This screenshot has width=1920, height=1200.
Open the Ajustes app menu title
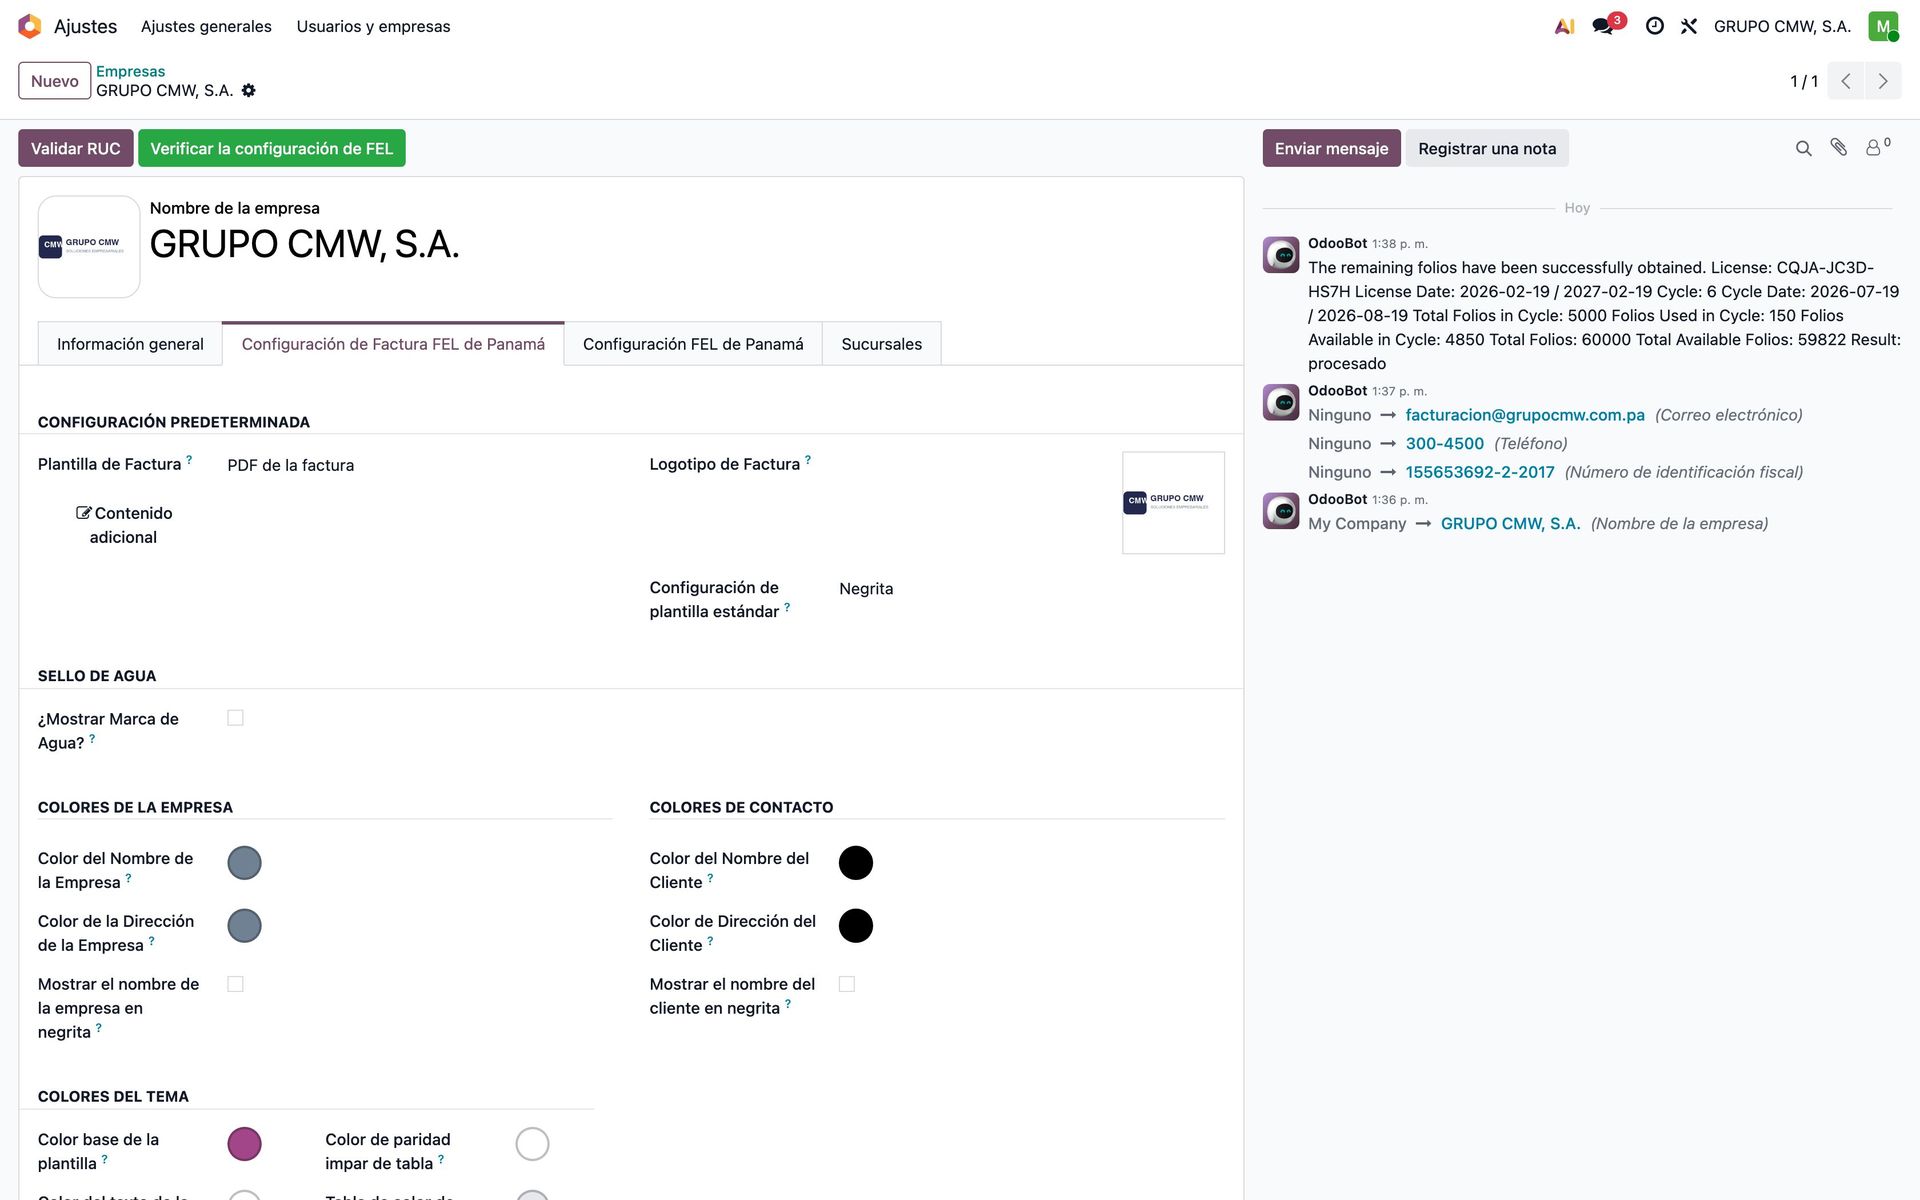point(85,26)
